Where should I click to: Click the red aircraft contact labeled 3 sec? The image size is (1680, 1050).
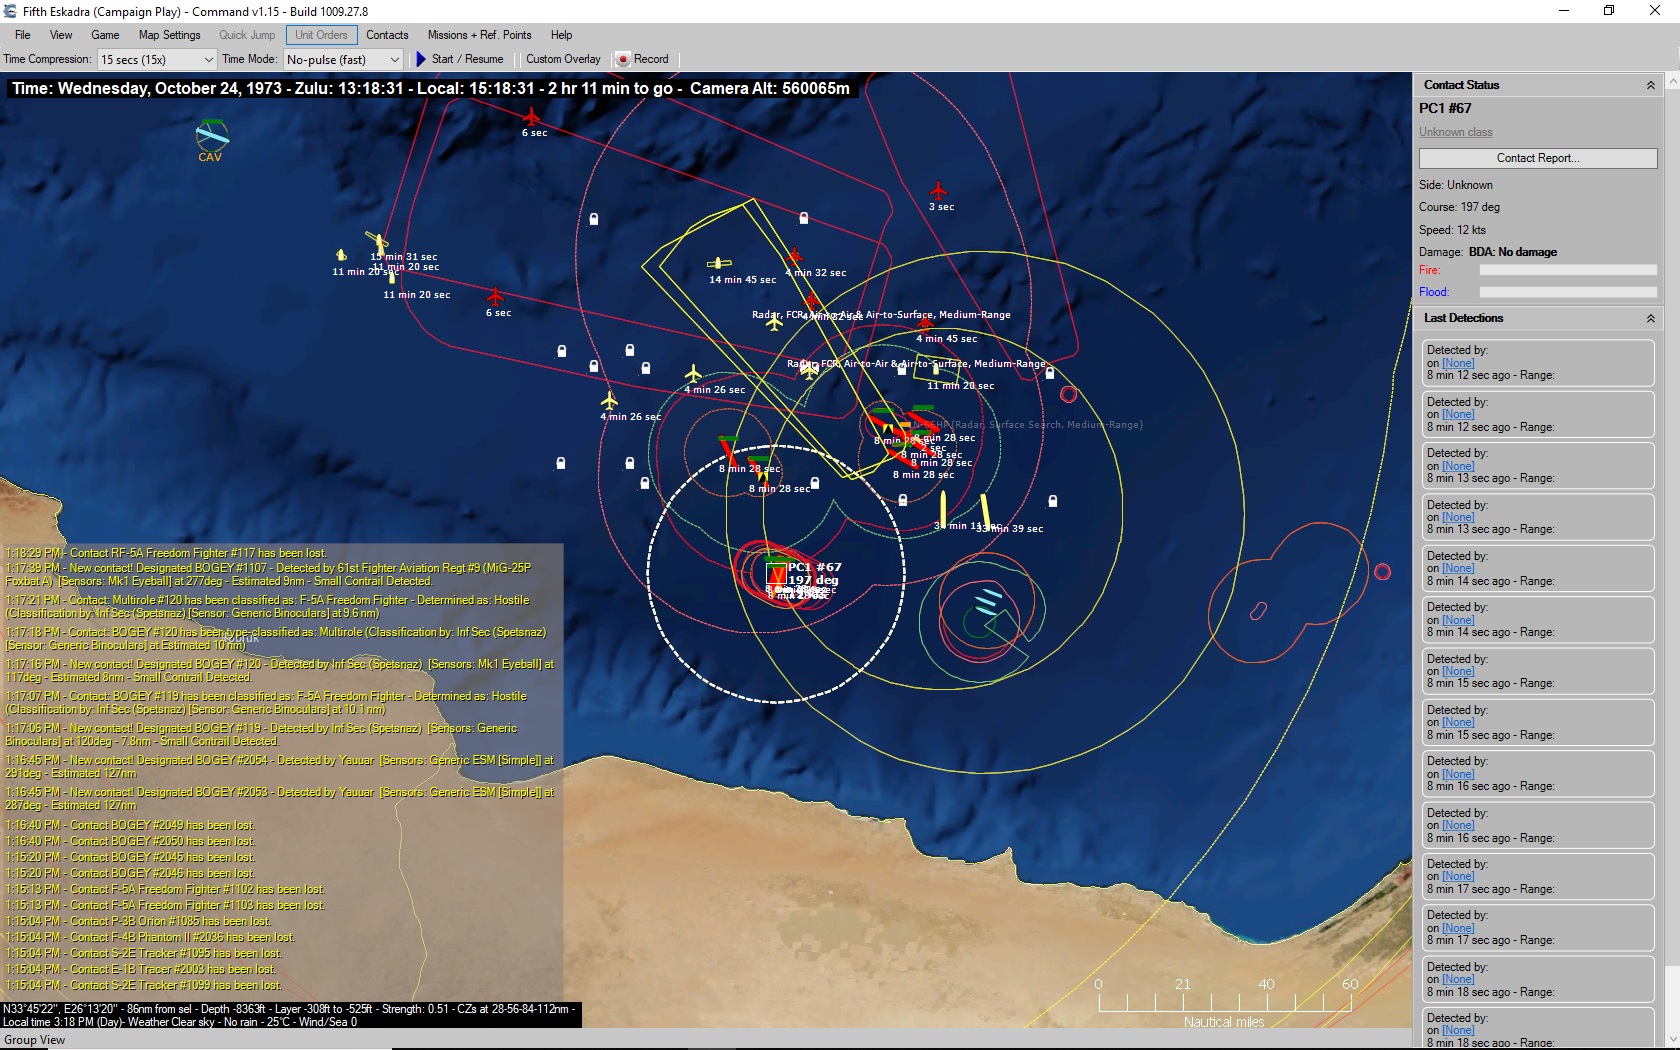[938, 190]
